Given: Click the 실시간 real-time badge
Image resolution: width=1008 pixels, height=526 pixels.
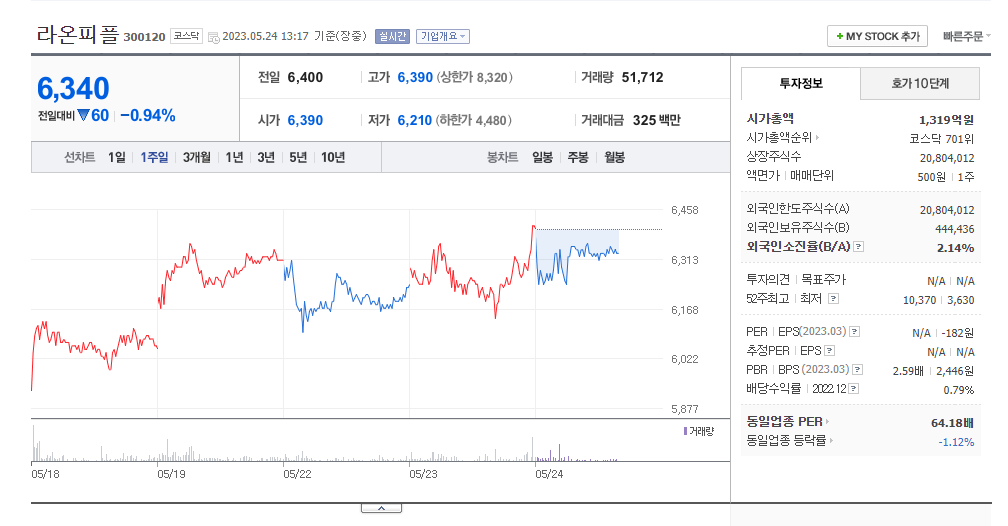Looking at the screenshot, I should pos(392,37).
